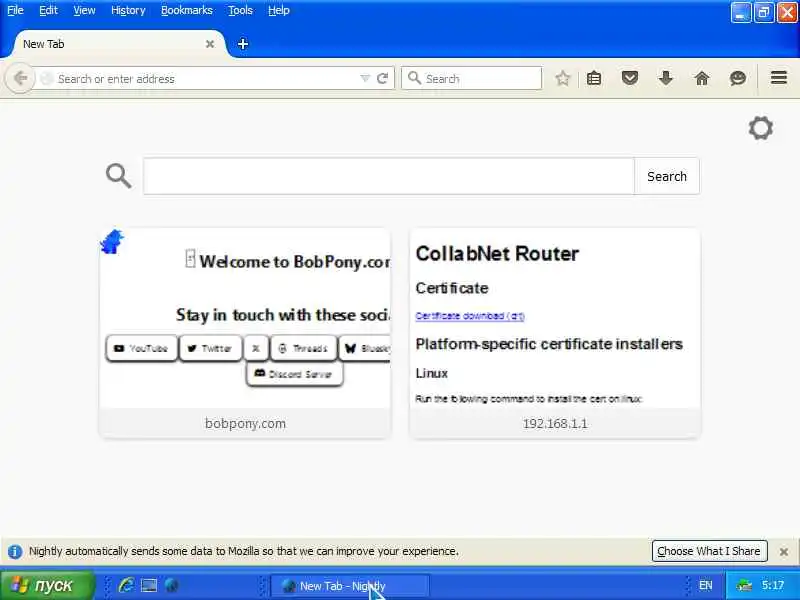This screenshot has height=600, width=800.
Task: Focus the toolbar Search field
Action: pos(471,79)
